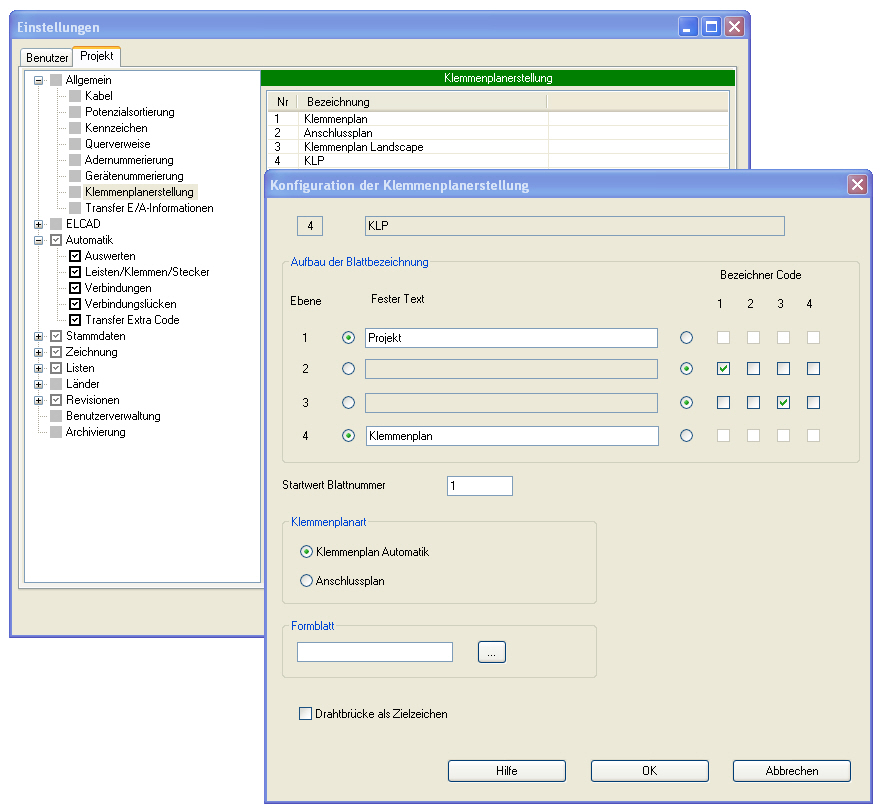Viewport: 880px width, 810px height.
Task: Expand the Zeichnung tree node
Action: 38,353
